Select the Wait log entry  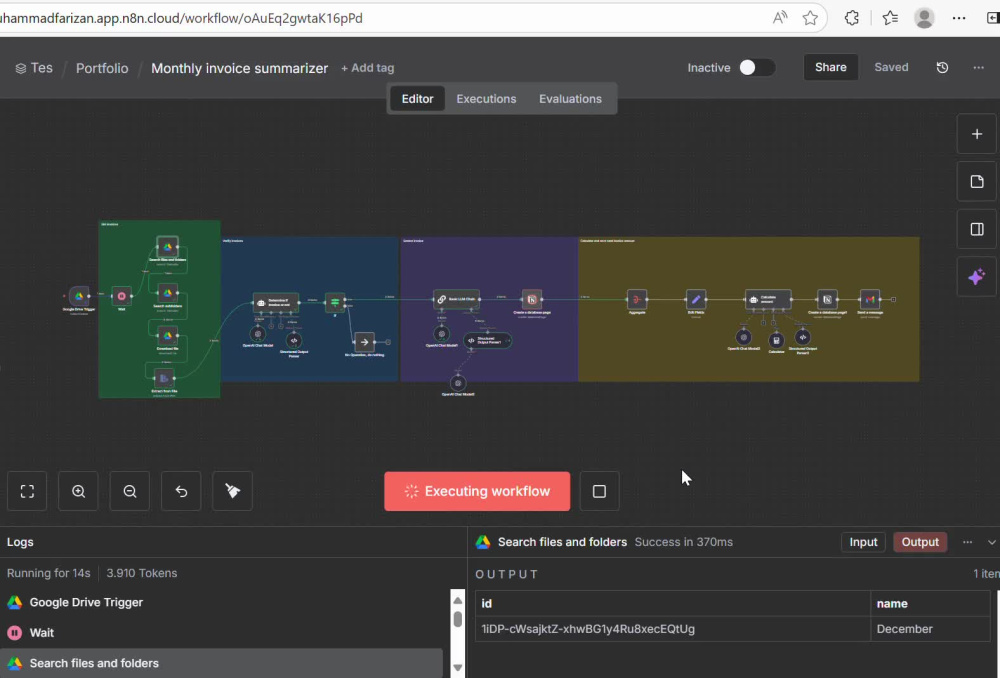pyautogui.click(x=221, y=633)
